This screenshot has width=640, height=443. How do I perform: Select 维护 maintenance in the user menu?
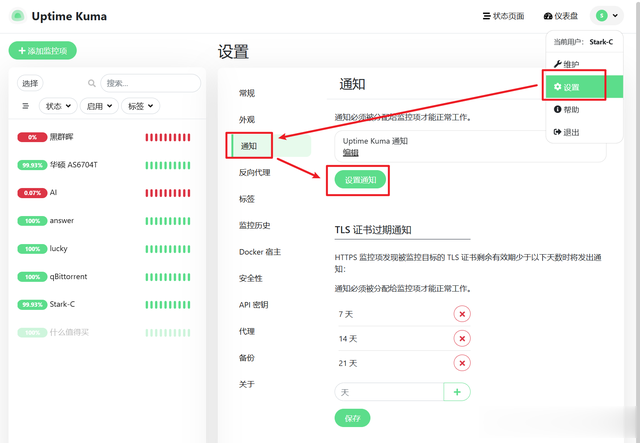coord(584,64)
